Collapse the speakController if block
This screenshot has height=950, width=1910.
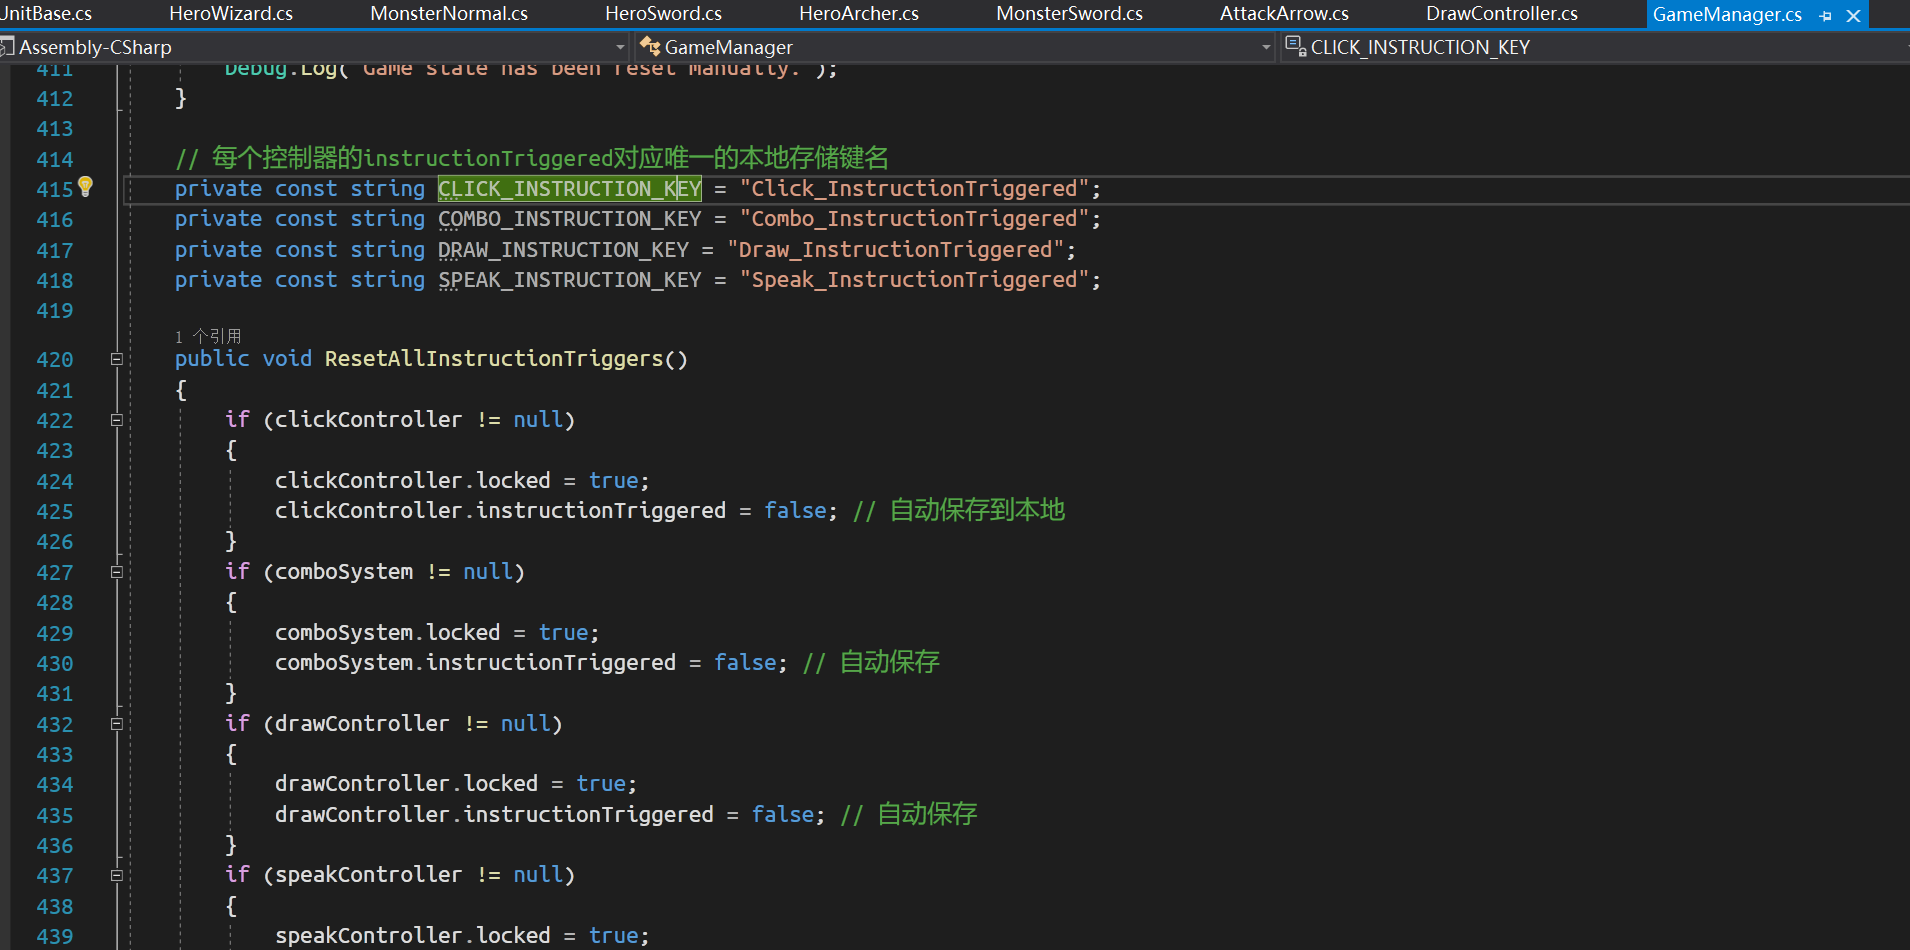[x=116, y=875]
